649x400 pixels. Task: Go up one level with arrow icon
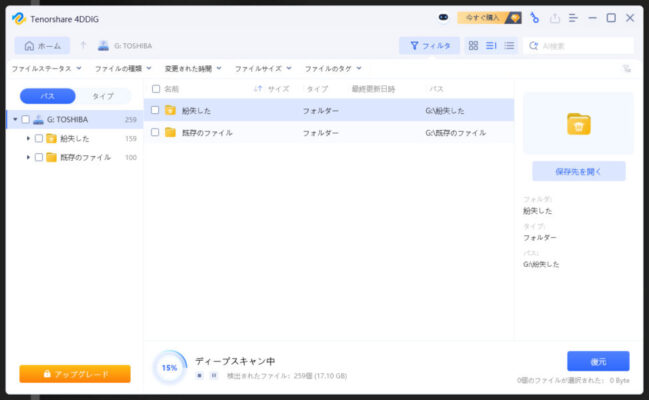click(x=84, y=46)
